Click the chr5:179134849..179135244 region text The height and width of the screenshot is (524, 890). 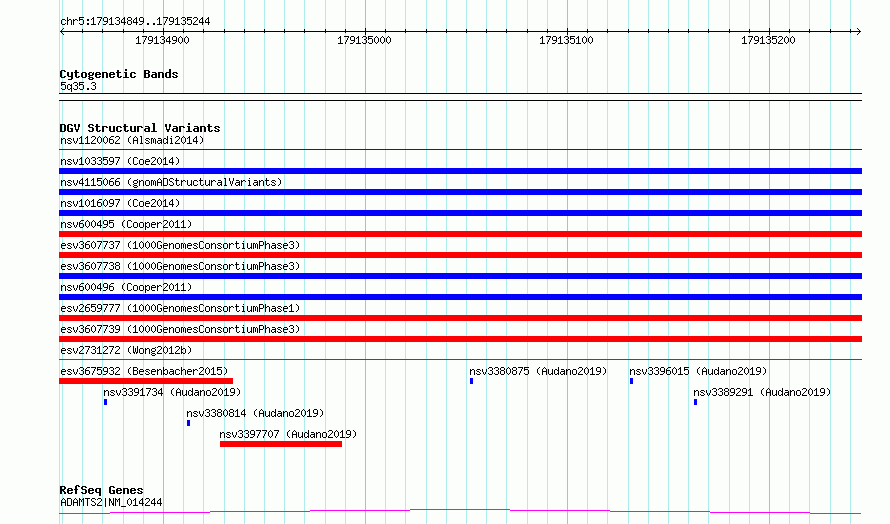pyautogui.click(x=135, y=21)
